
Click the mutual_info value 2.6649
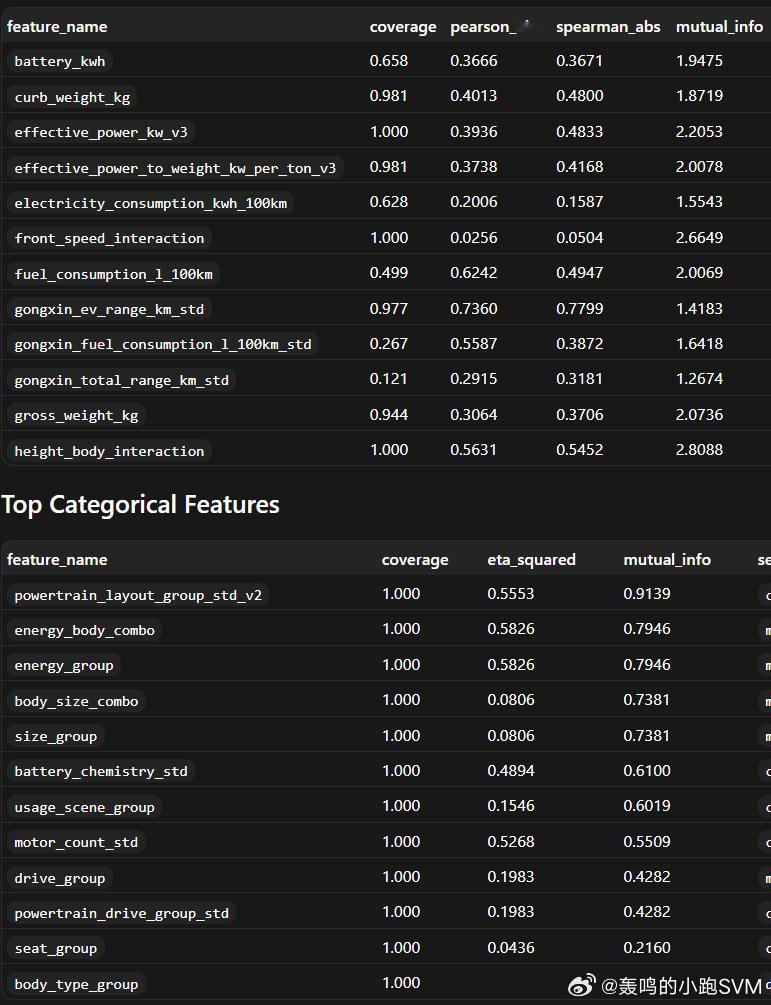point(699,238)
